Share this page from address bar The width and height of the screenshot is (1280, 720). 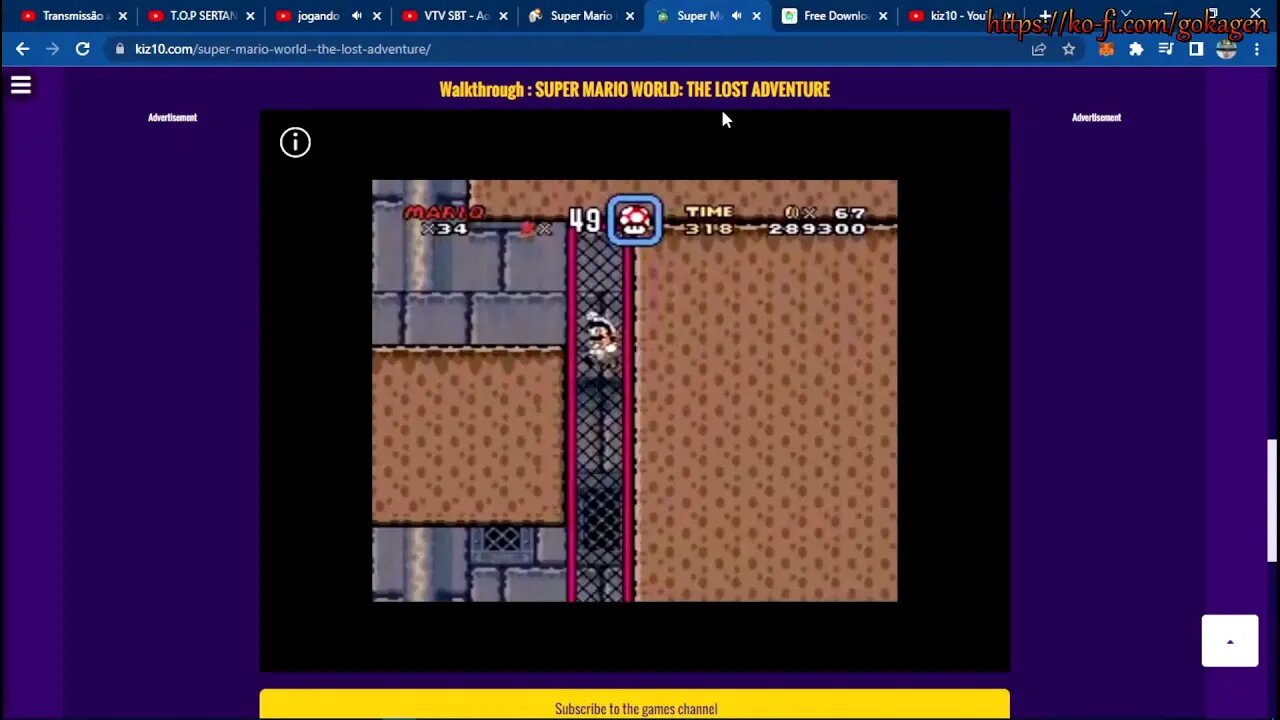pos(1039,49)
